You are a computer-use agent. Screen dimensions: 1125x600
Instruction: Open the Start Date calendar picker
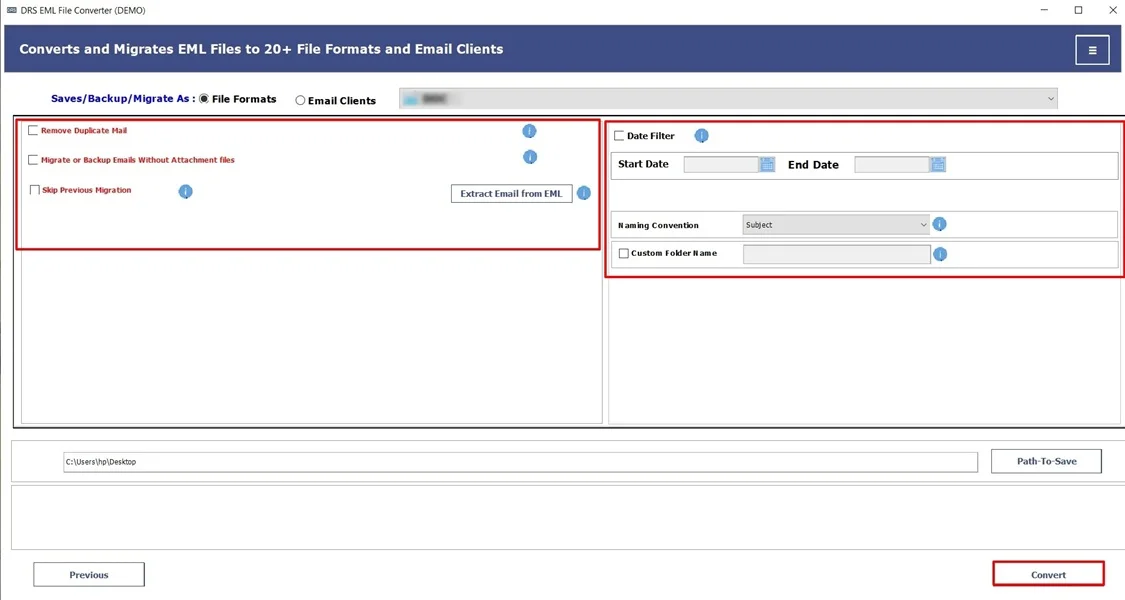765,164
